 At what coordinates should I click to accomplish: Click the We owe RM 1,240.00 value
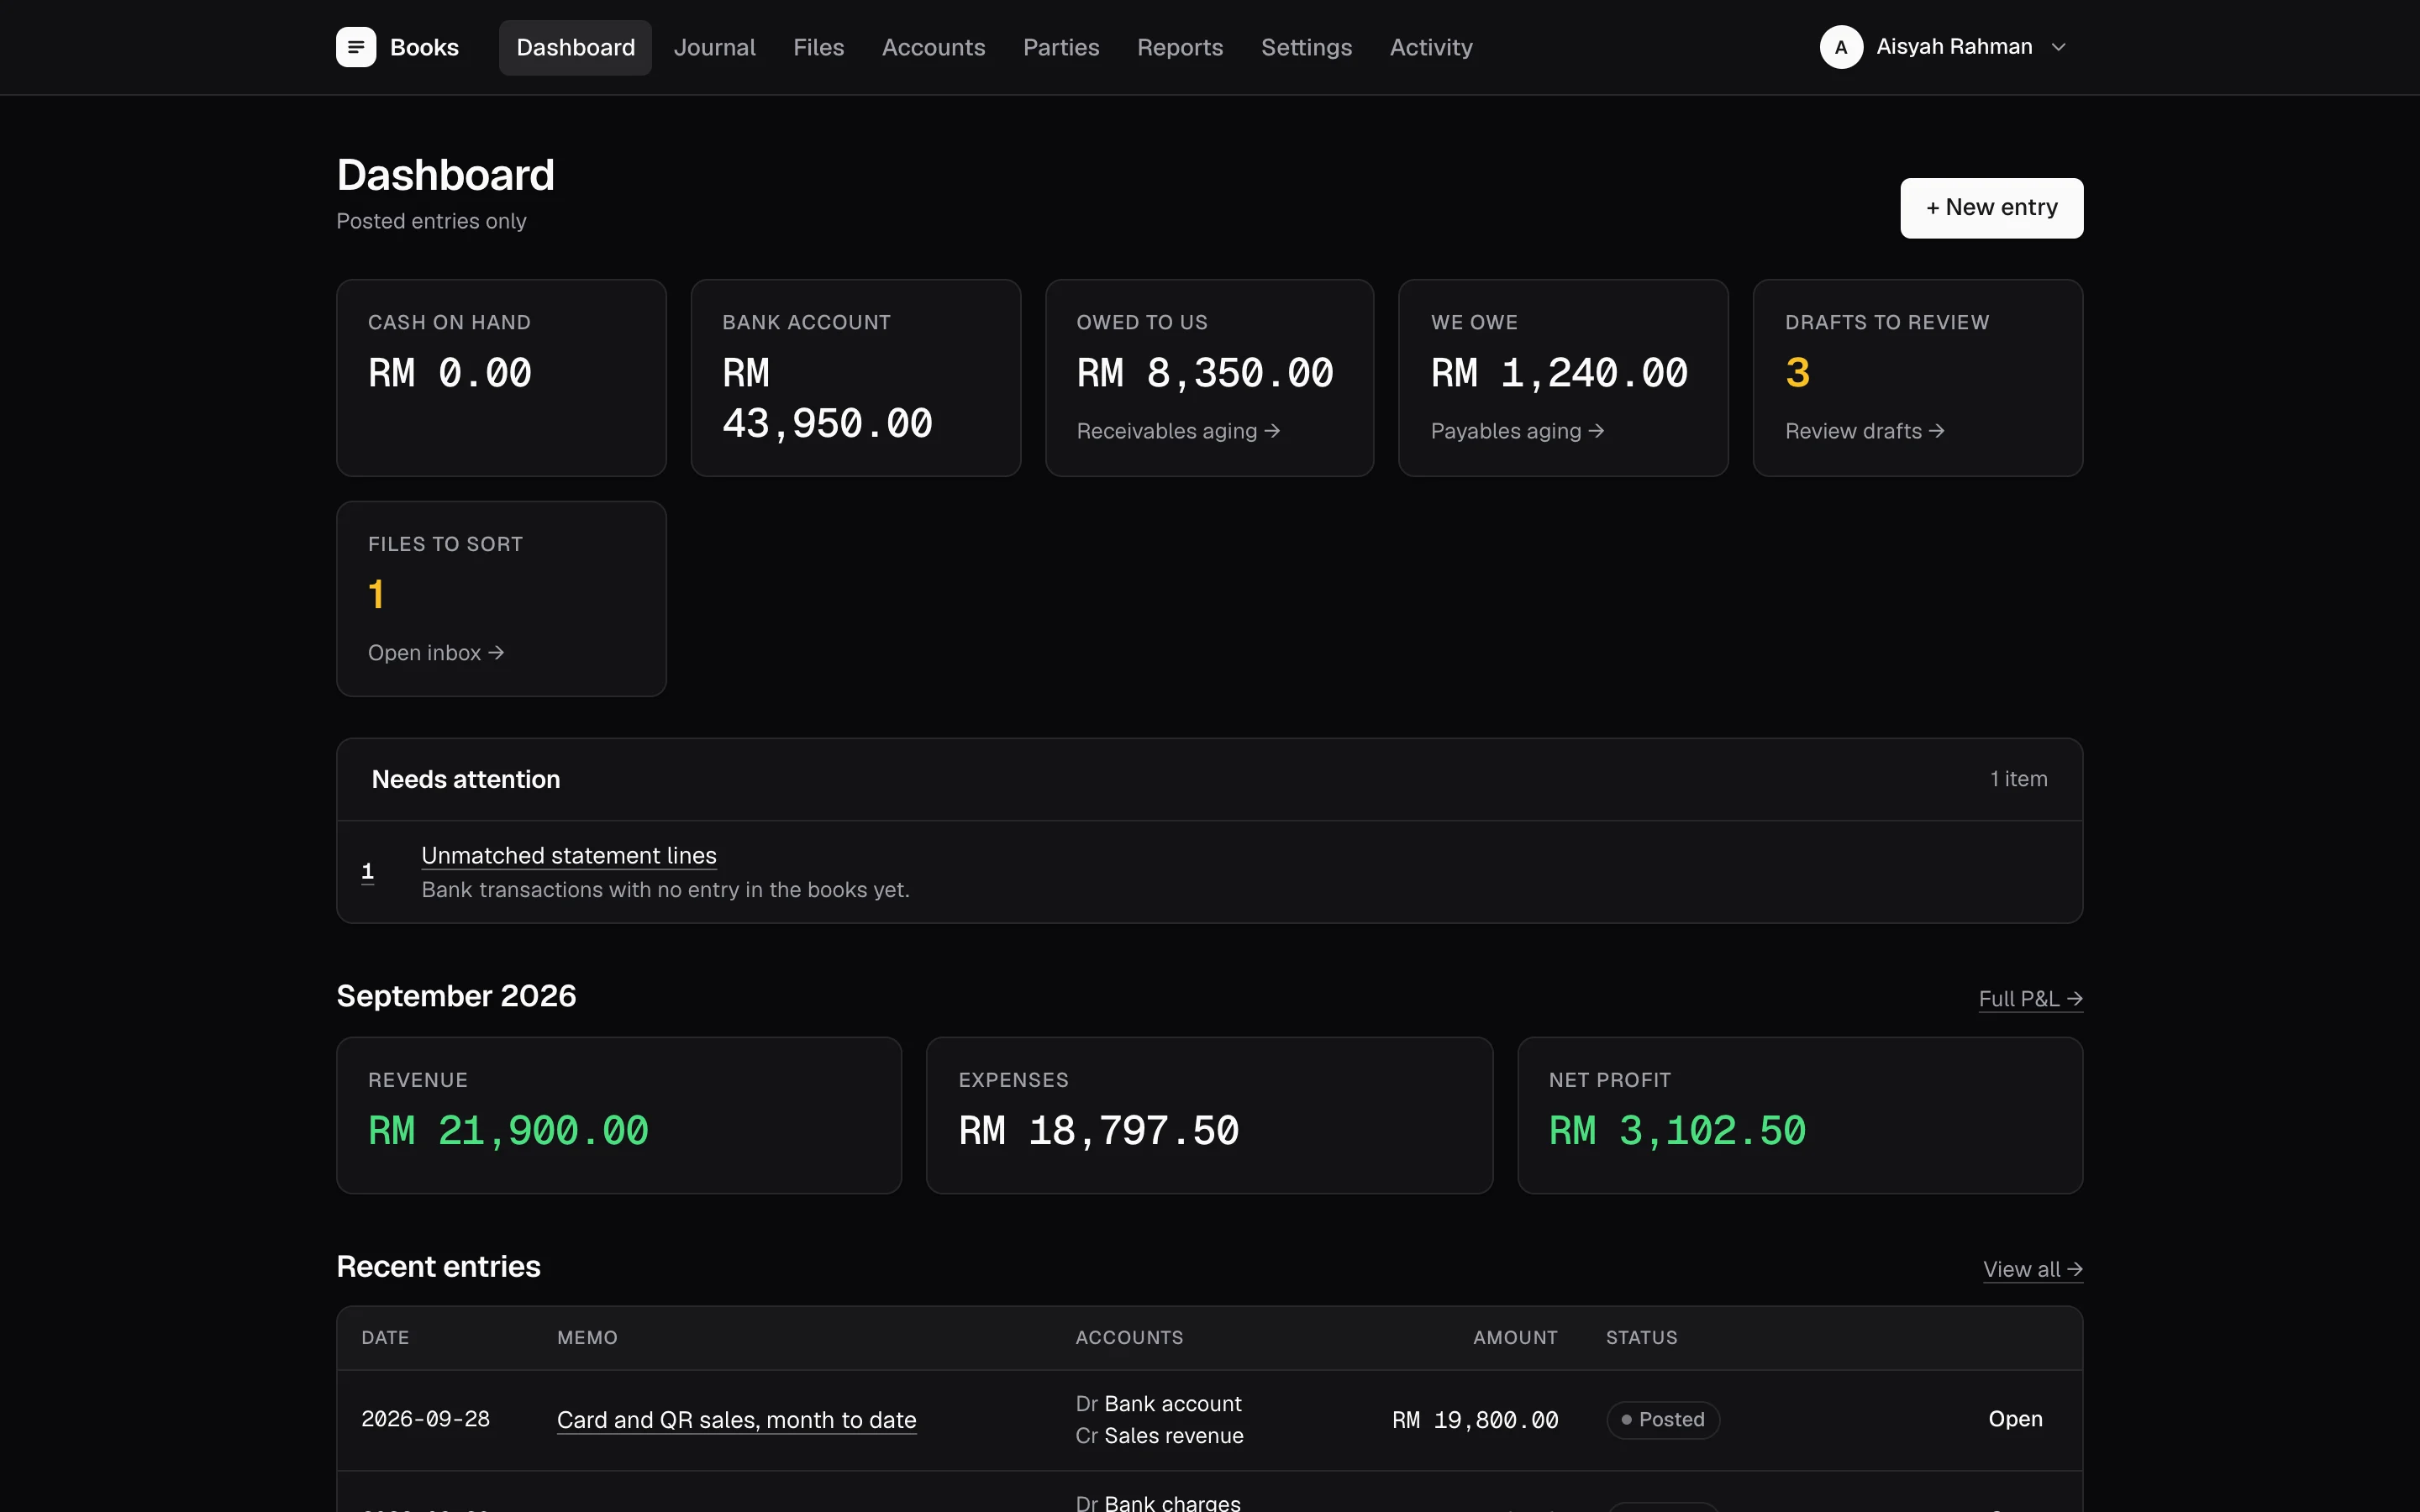coord(1559,374)
